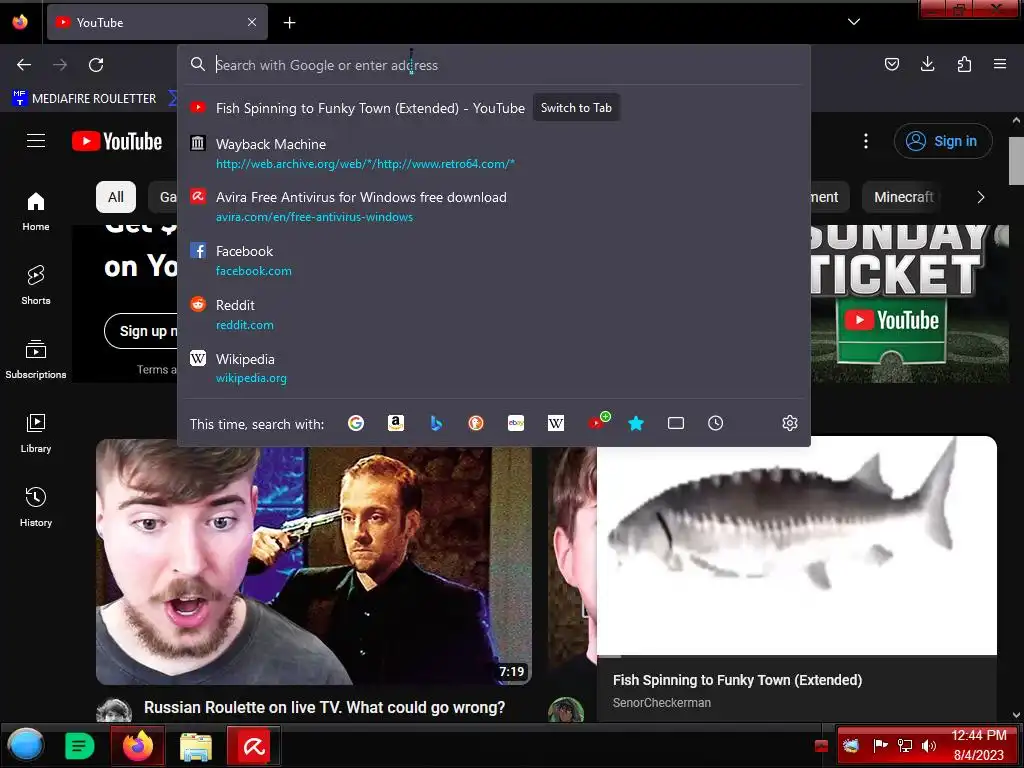Open Firefox from the taskbar
Image resolution: width=1024 pixels, height=768 pixels.
138,745
